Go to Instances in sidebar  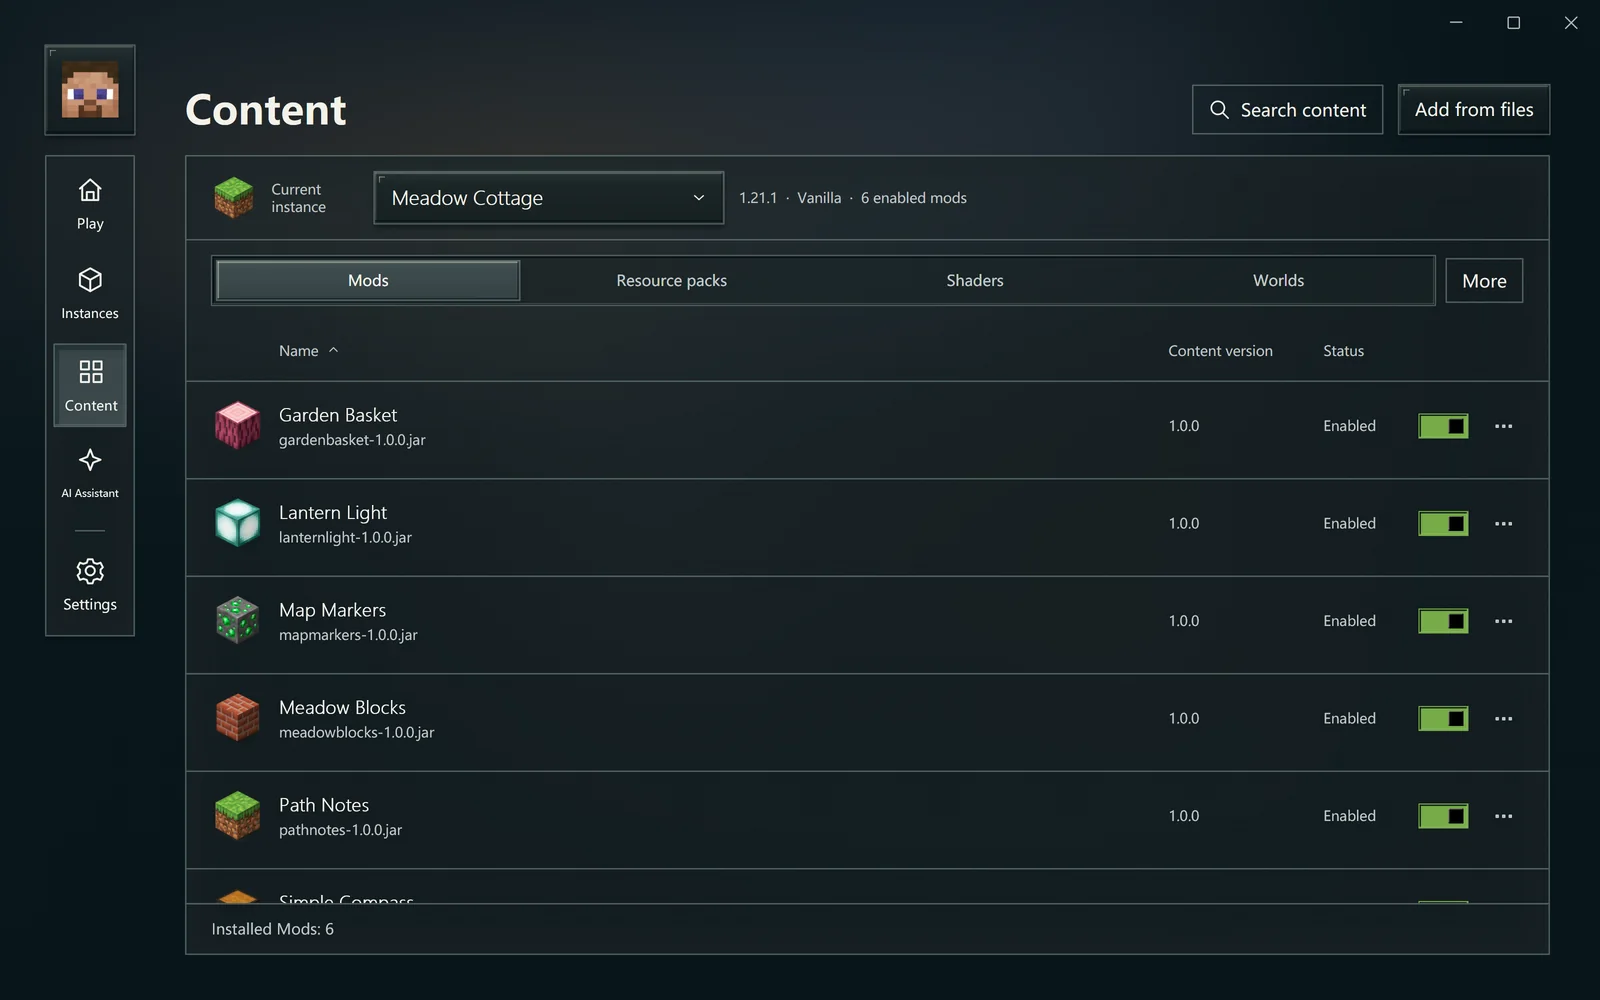[90, 293]
